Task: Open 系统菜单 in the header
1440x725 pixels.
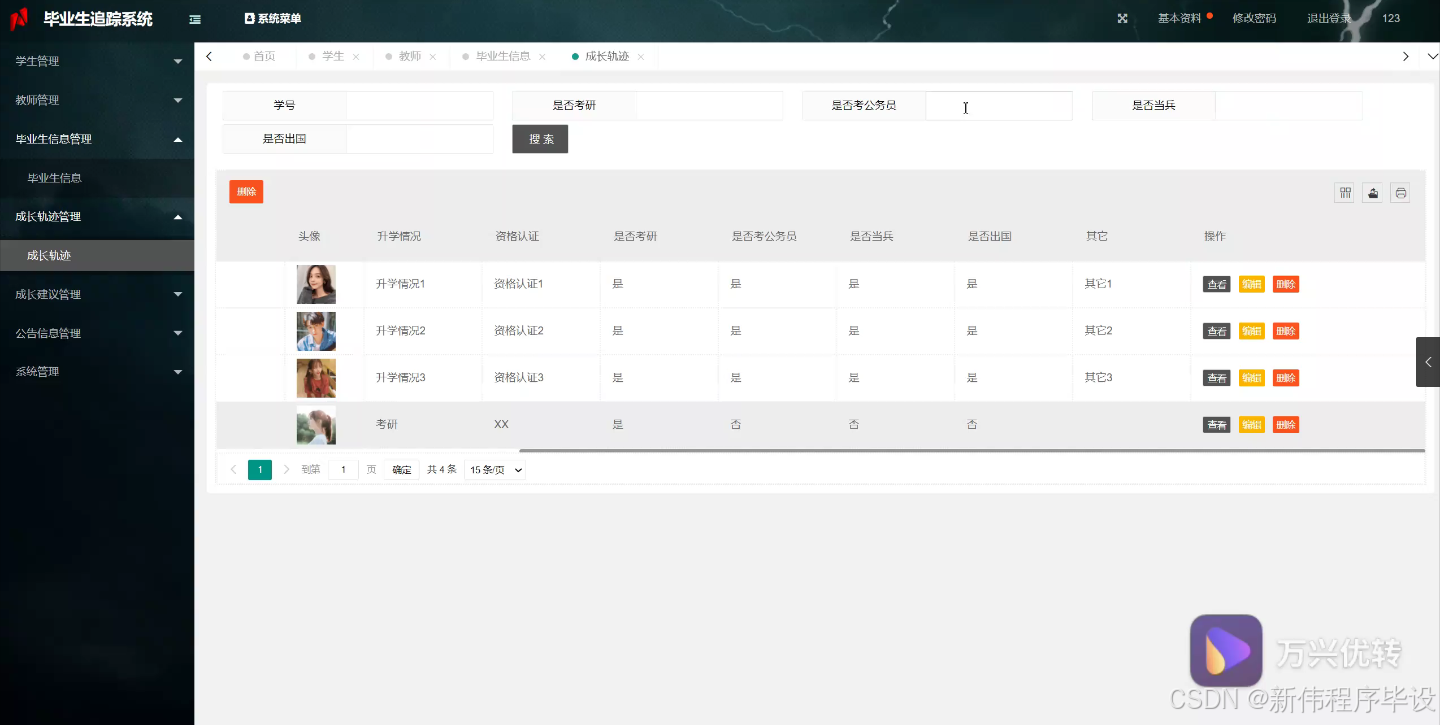Action: click(x=272, y=19)
